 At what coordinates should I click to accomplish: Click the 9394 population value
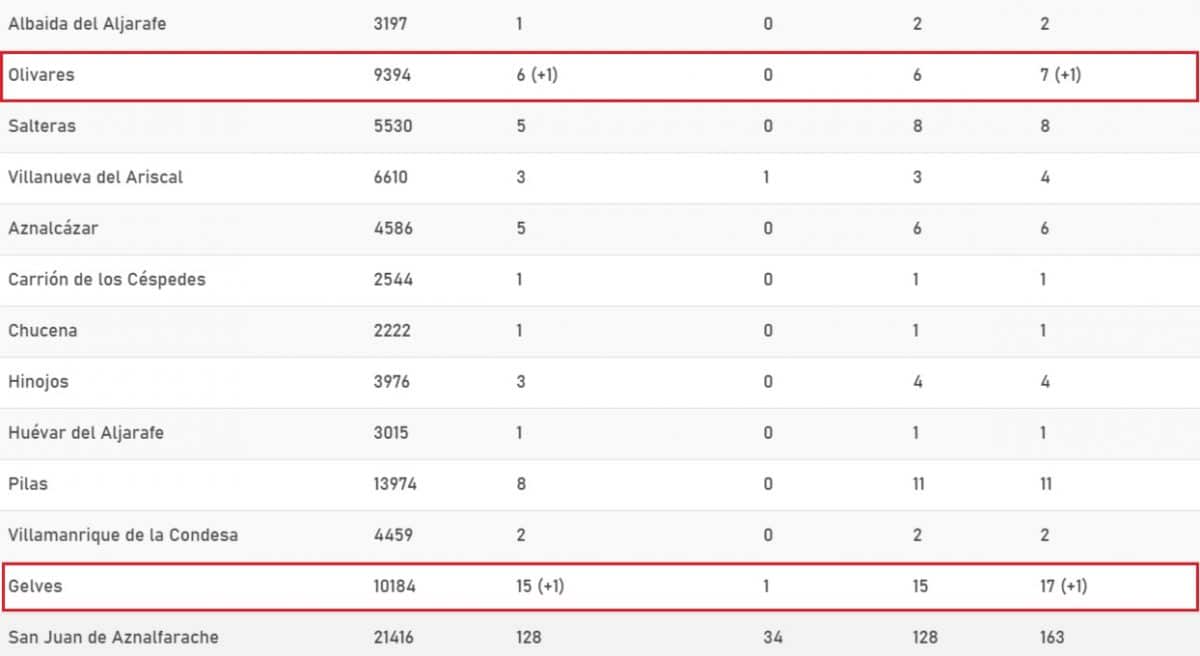392,75
